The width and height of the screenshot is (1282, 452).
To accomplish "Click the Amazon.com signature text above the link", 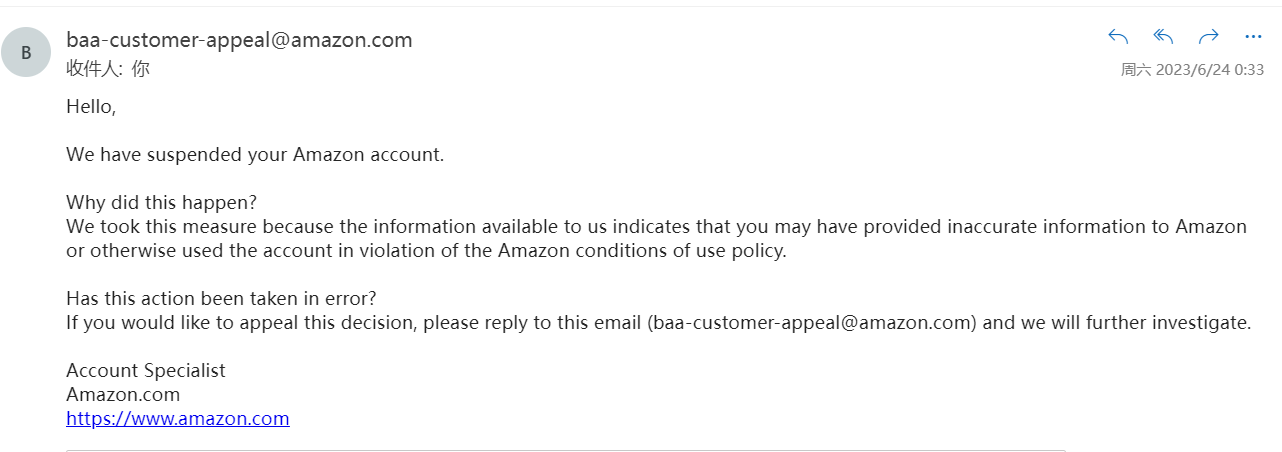I will pos(123,395).
